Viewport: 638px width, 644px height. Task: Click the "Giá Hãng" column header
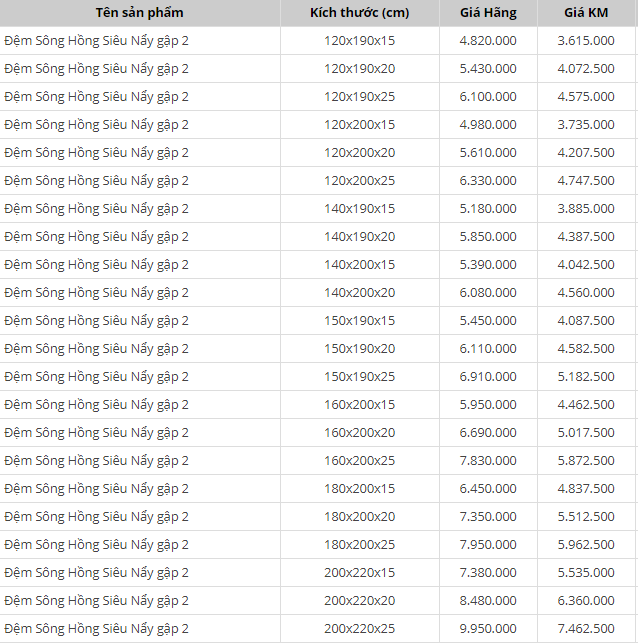point(488,12)
